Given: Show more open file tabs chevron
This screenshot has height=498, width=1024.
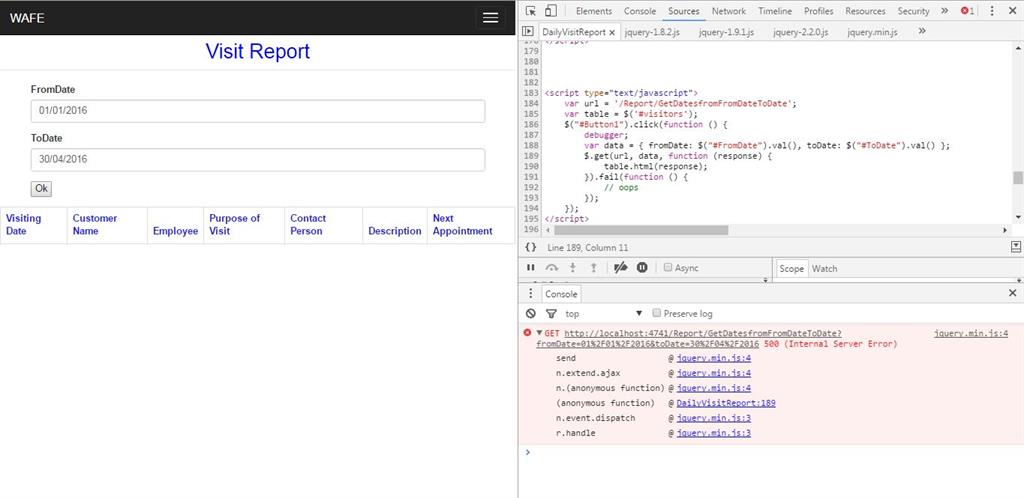Looking at the screenshot, I should [921, 31].
